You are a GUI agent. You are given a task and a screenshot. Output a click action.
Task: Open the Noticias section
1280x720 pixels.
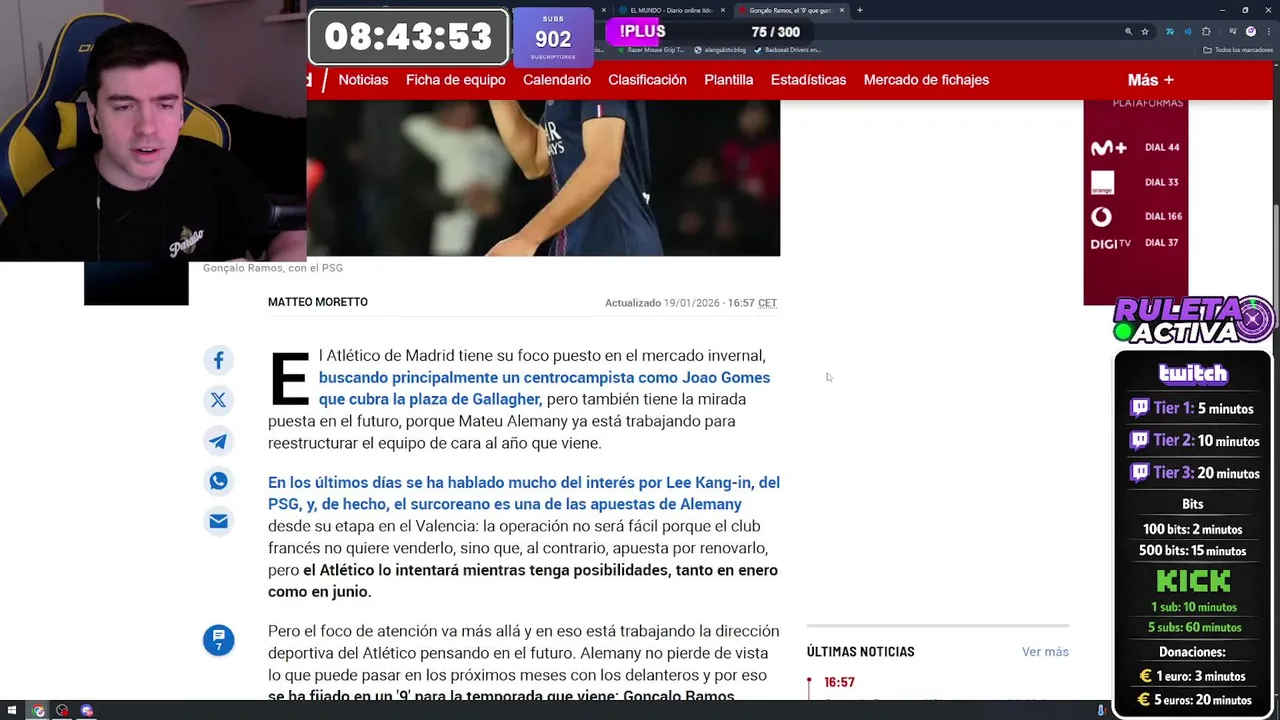coord(363,80)
